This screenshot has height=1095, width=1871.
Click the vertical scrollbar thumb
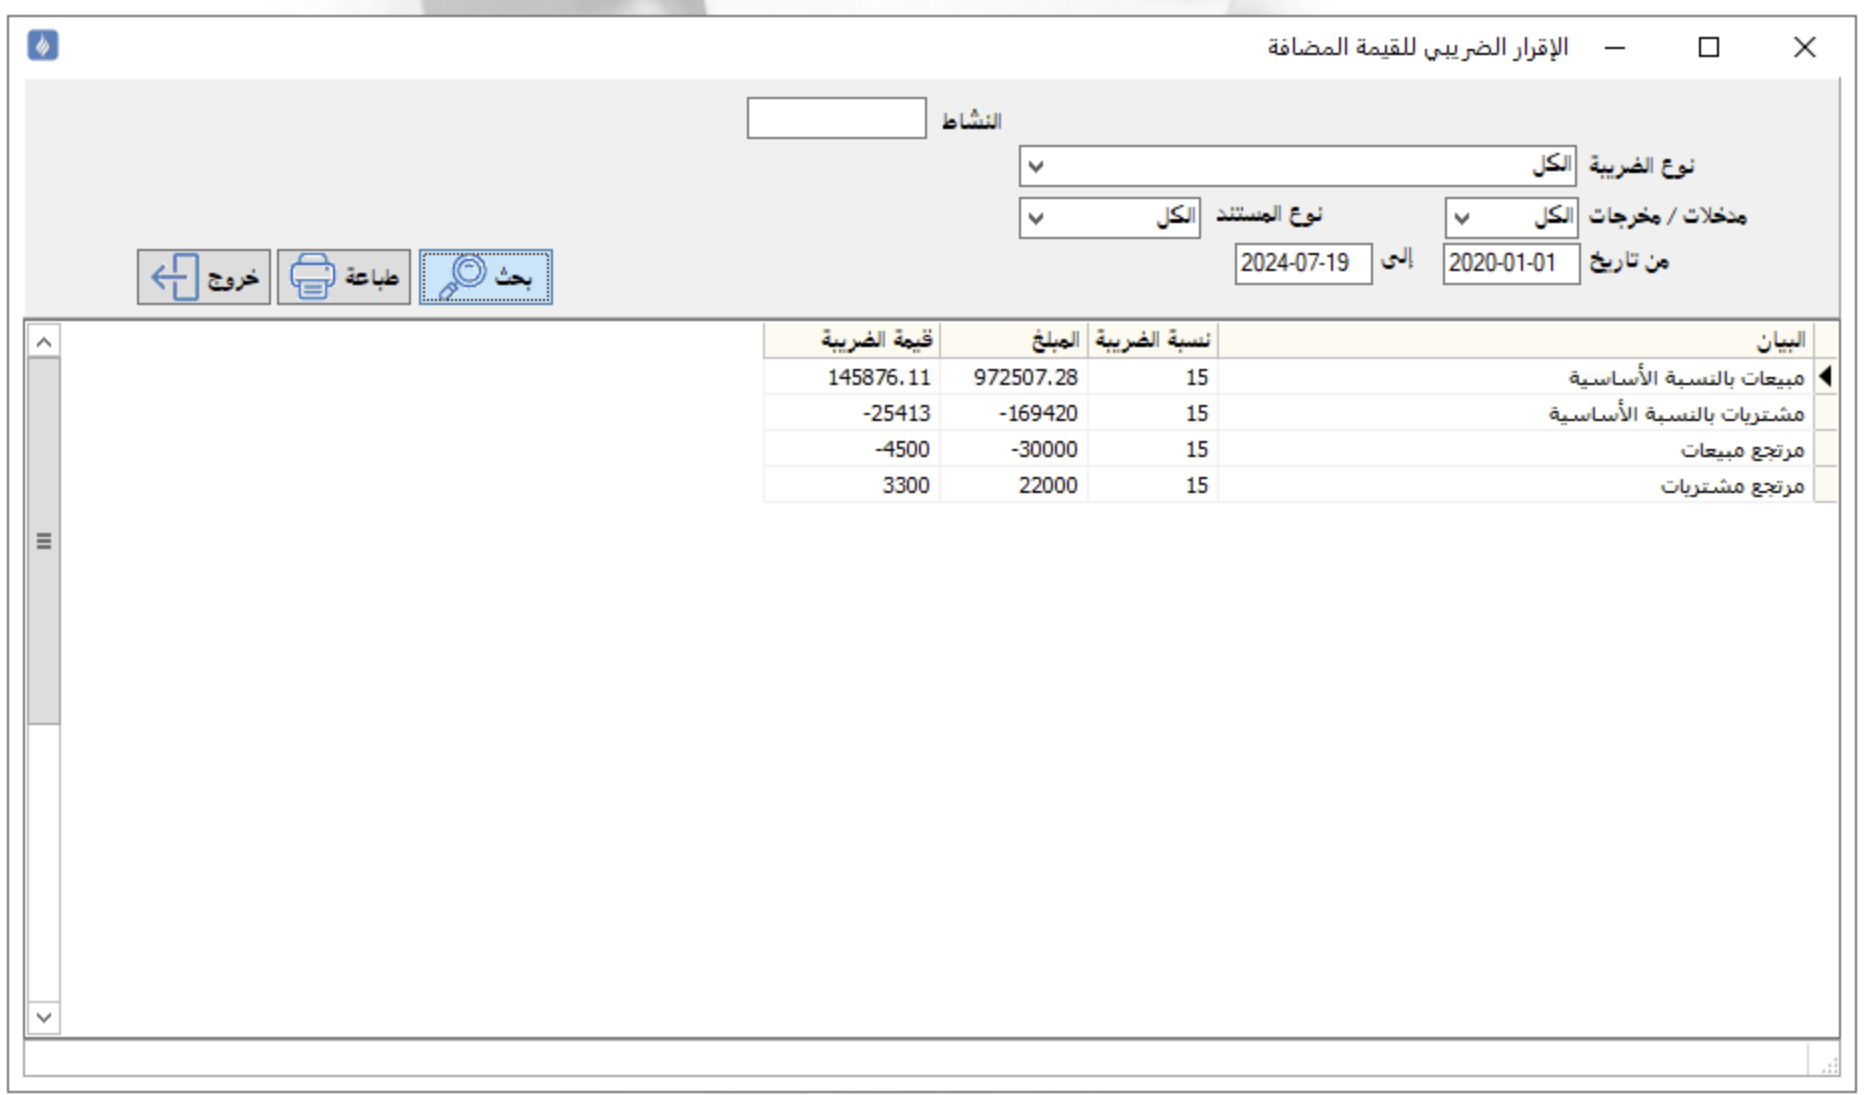tap(44, 541)
